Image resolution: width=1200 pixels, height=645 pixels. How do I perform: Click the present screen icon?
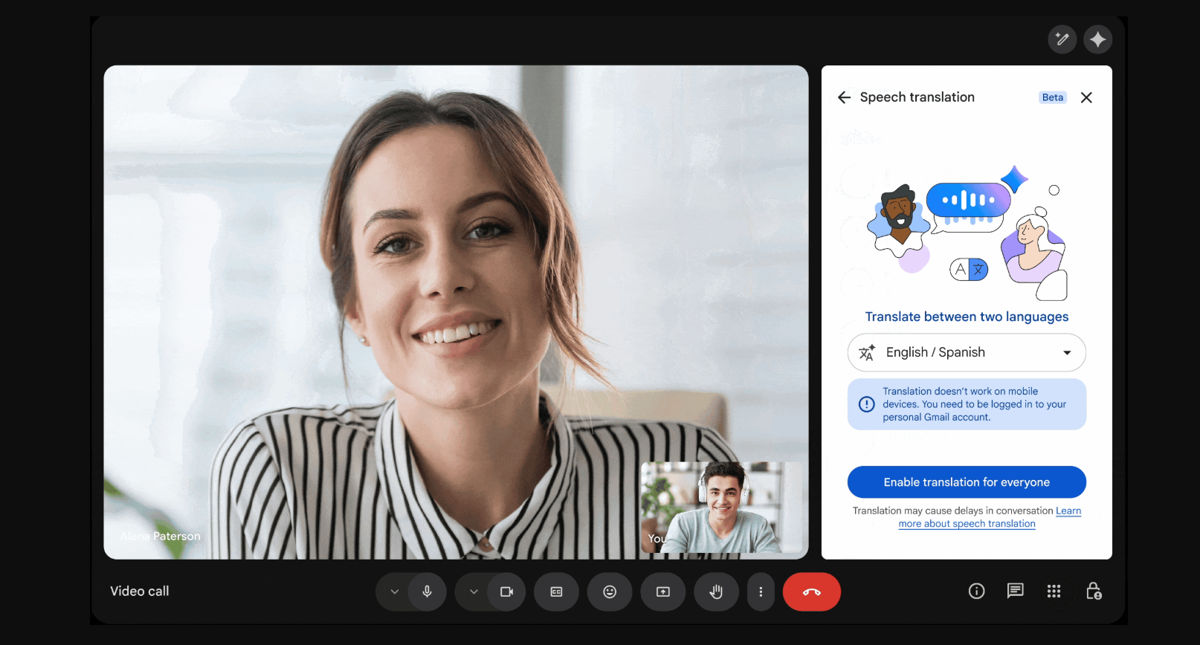point(663,592)
